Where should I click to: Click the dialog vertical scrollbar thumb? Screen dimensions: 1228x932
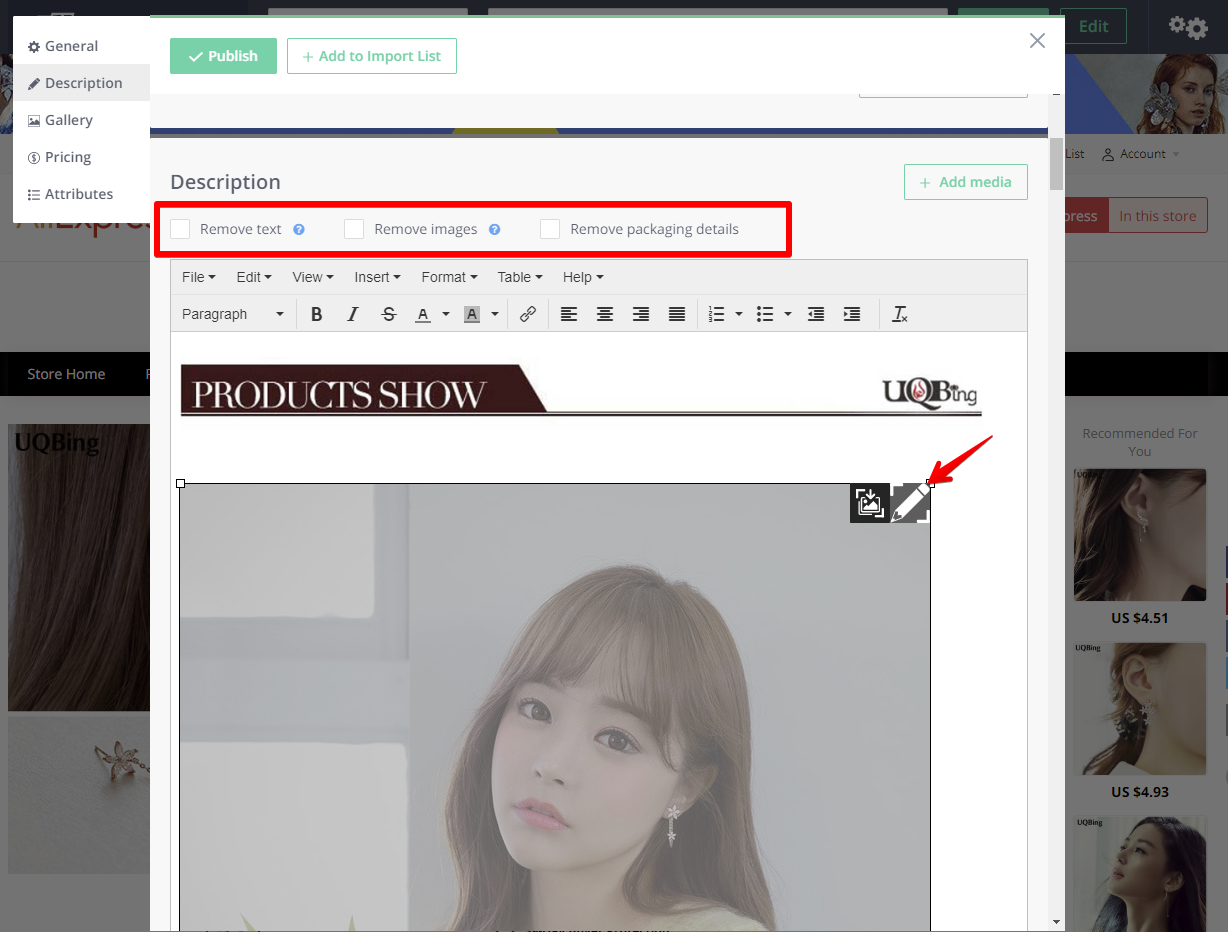pyautogui.click(x=1056, y=164)
